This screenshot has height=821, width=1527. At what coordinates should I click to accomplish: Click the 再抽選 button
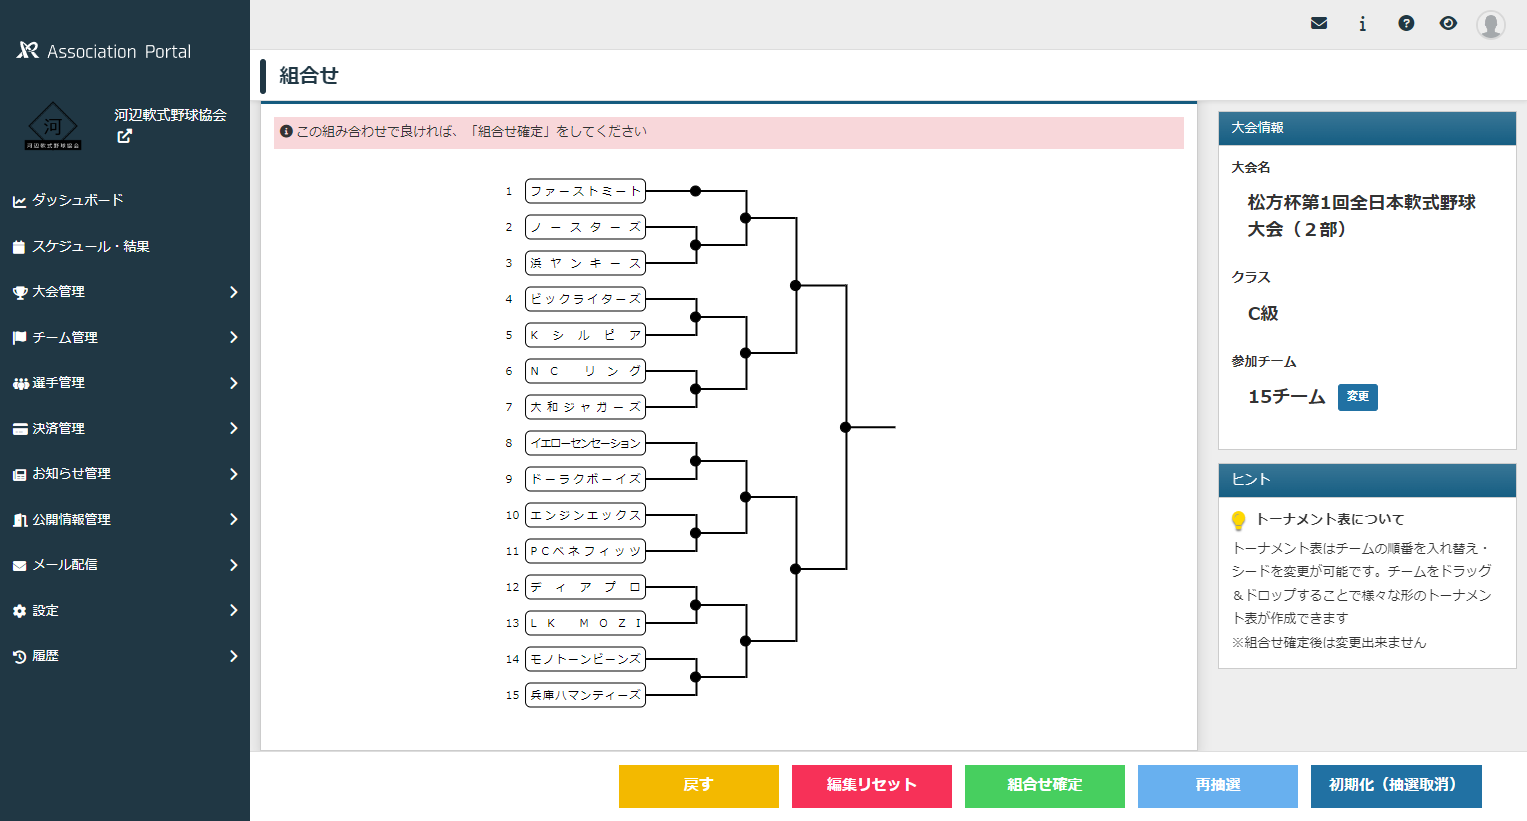(1217, 785)
